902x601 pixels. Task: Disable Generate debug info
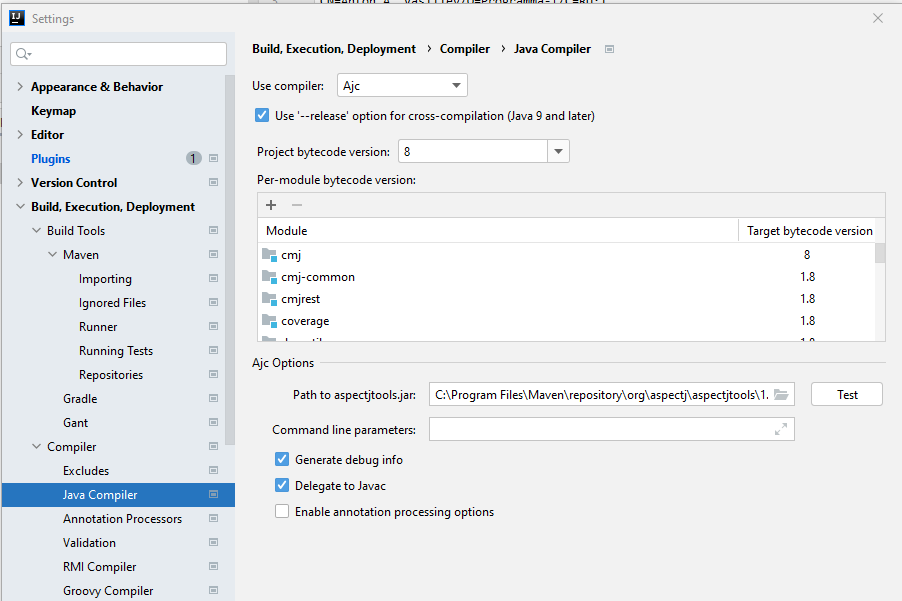point(282,459)
